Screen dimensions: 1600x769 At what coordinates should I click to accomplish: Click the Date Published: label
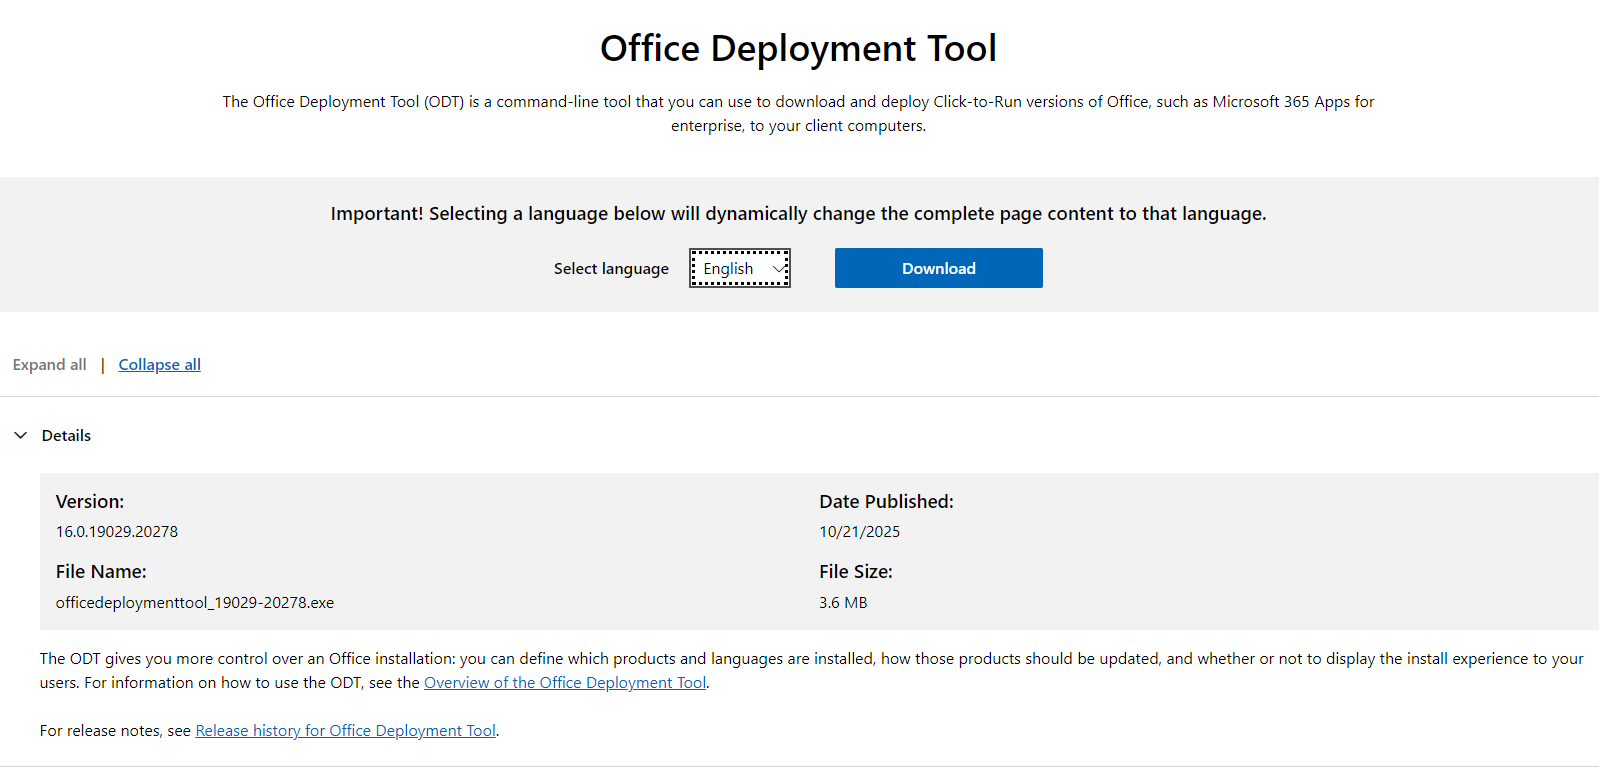[886, 502]
